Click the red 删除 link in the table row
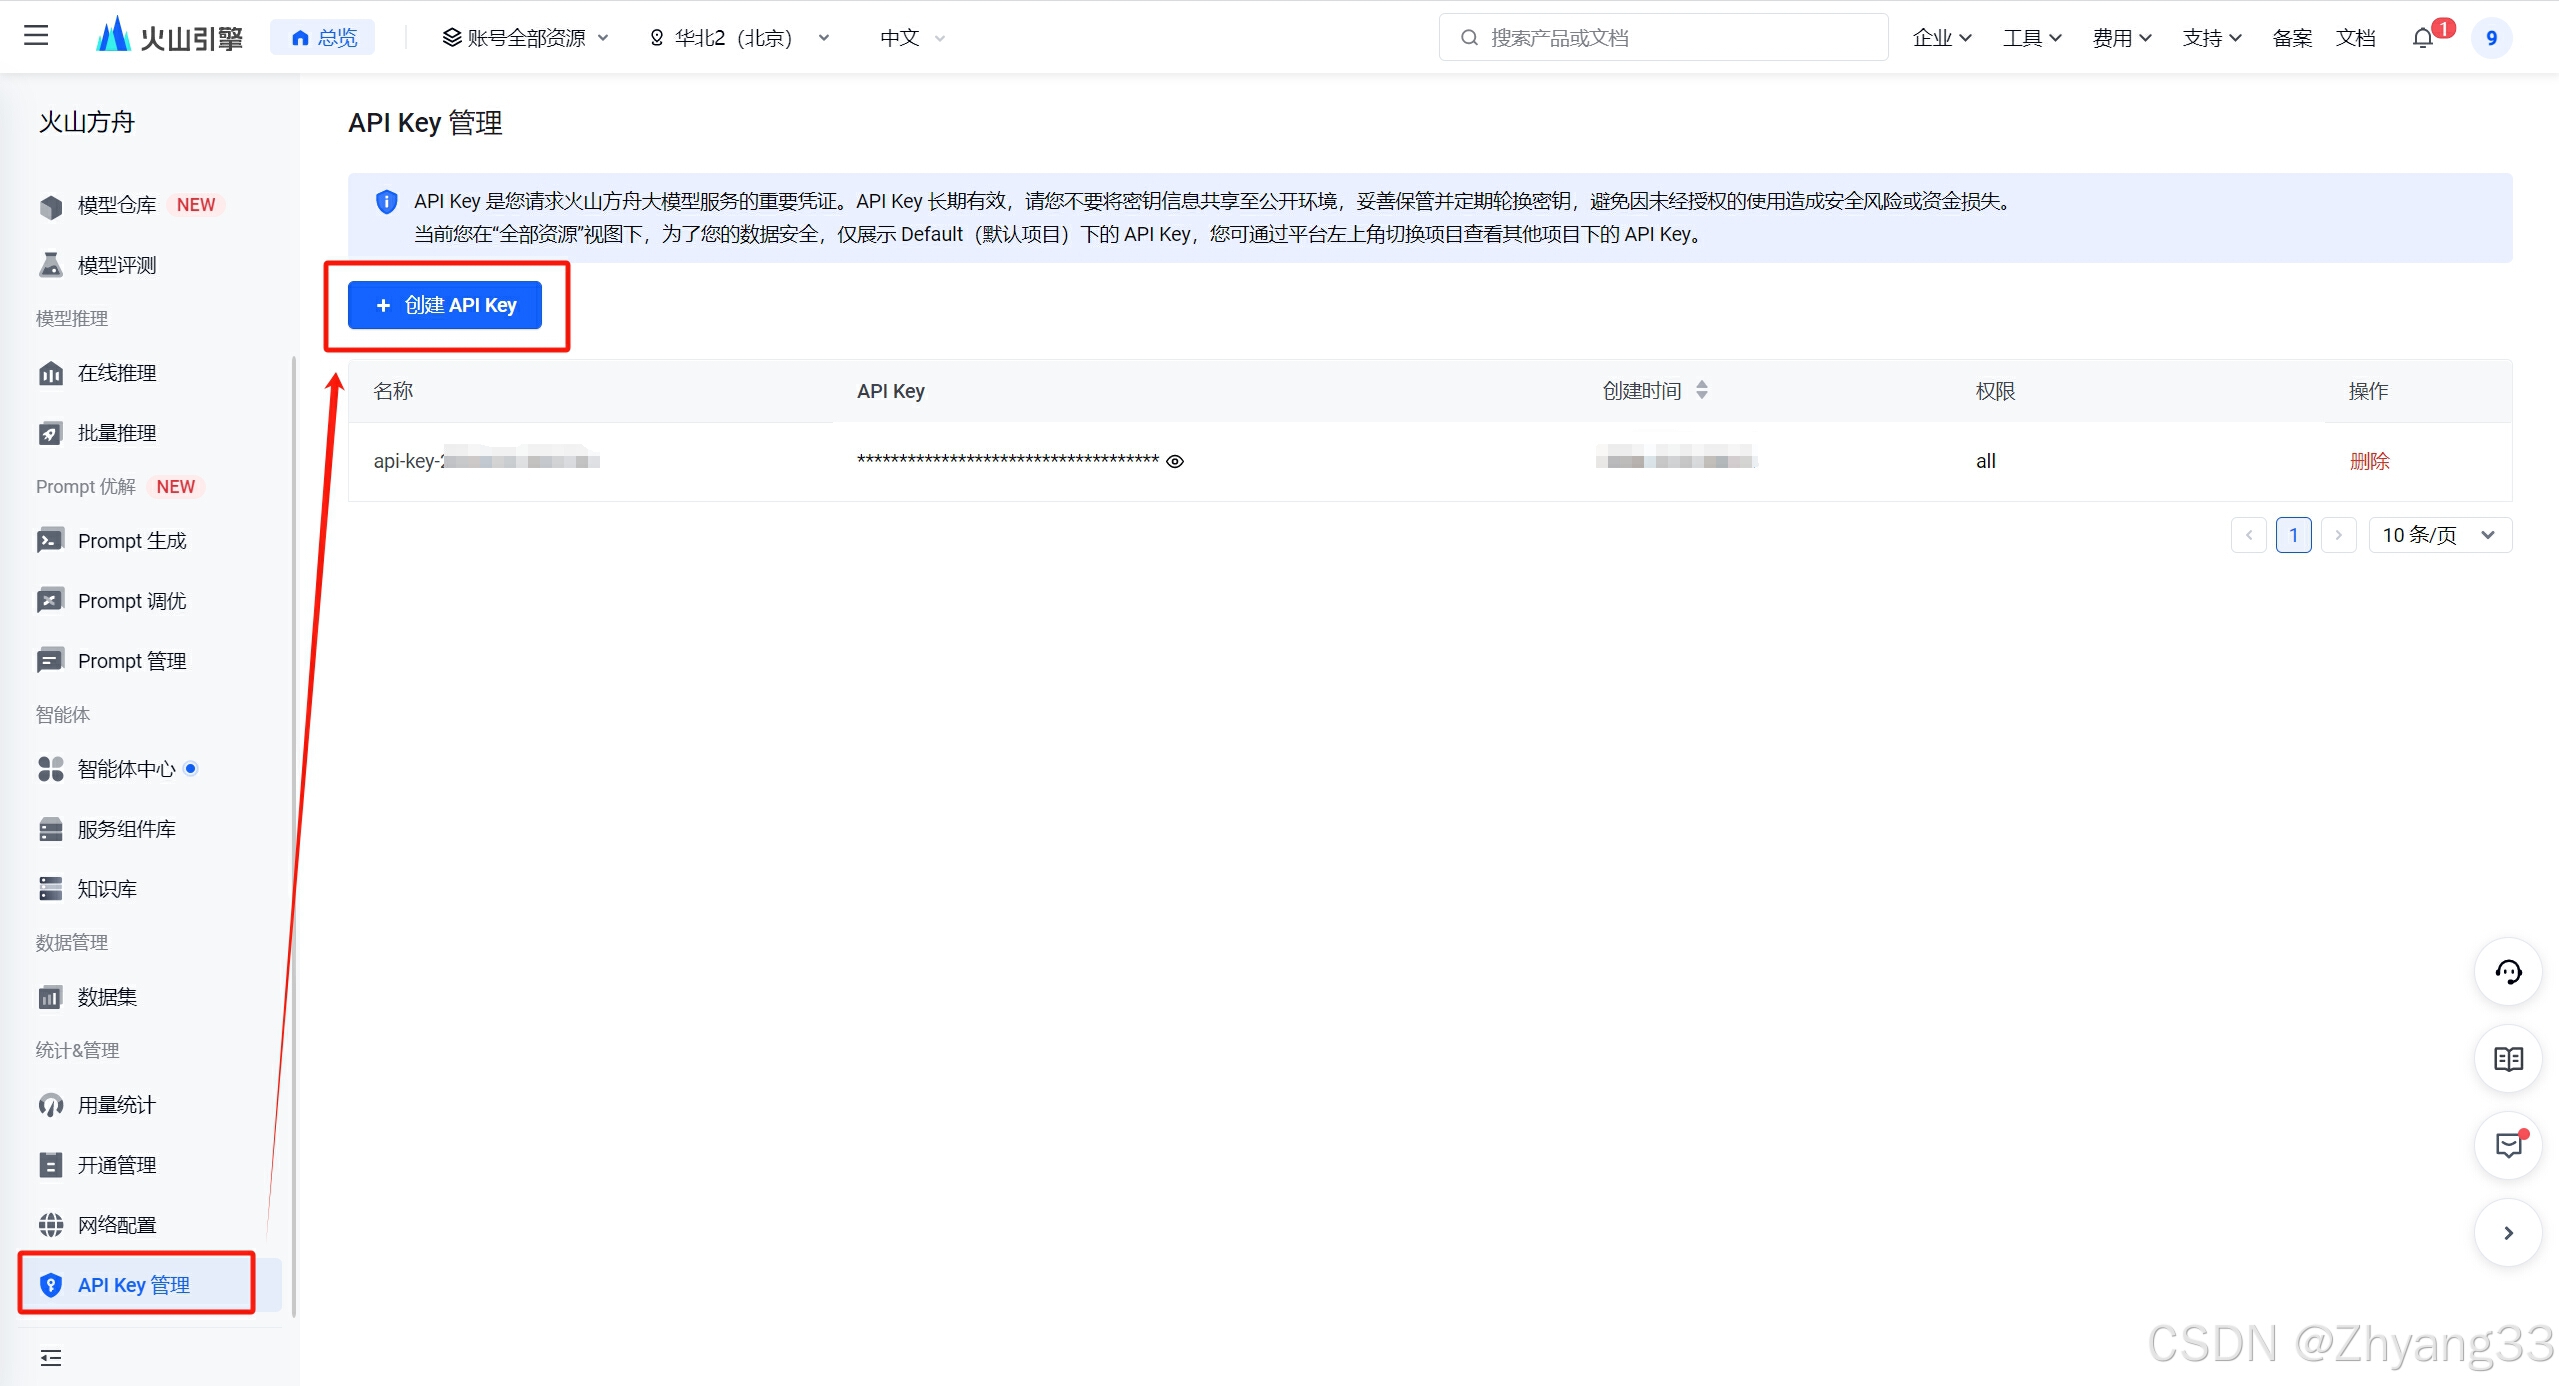Viewport: 2559px width, 1386px height. tap(2369, 461)
